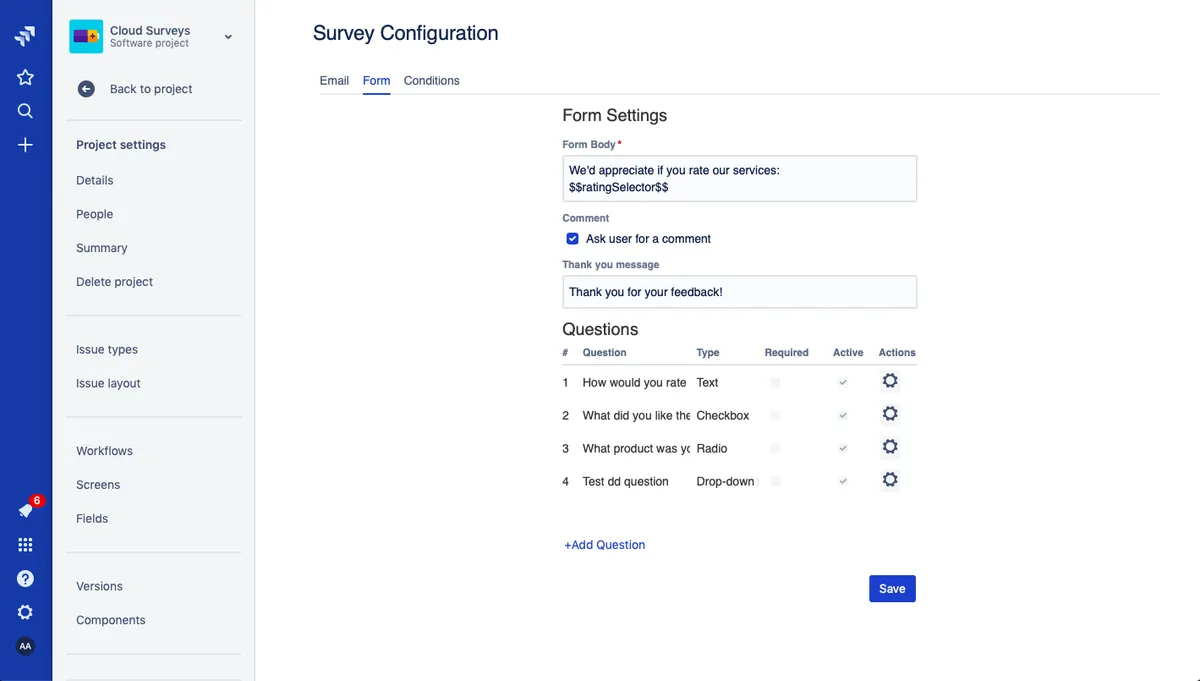Toggle Ask user for a comment

pos(573,239)
